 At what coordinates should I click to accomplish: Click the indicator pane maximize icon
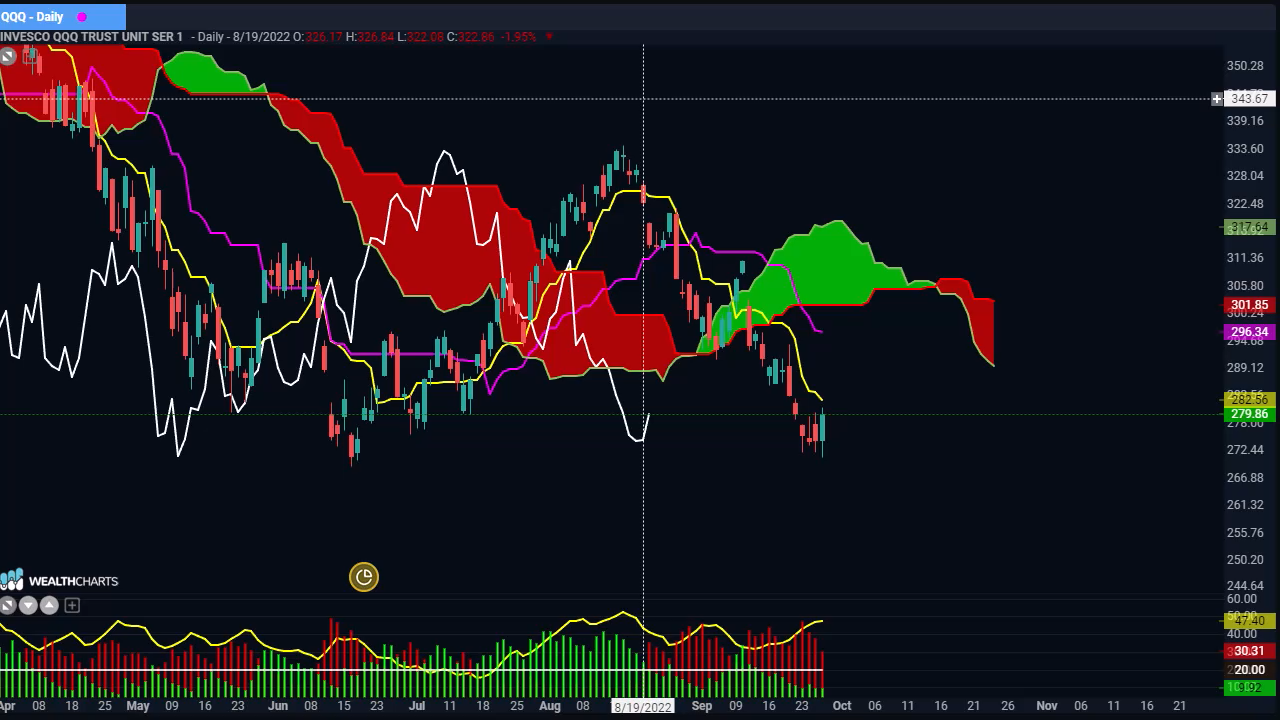point(8,605)
